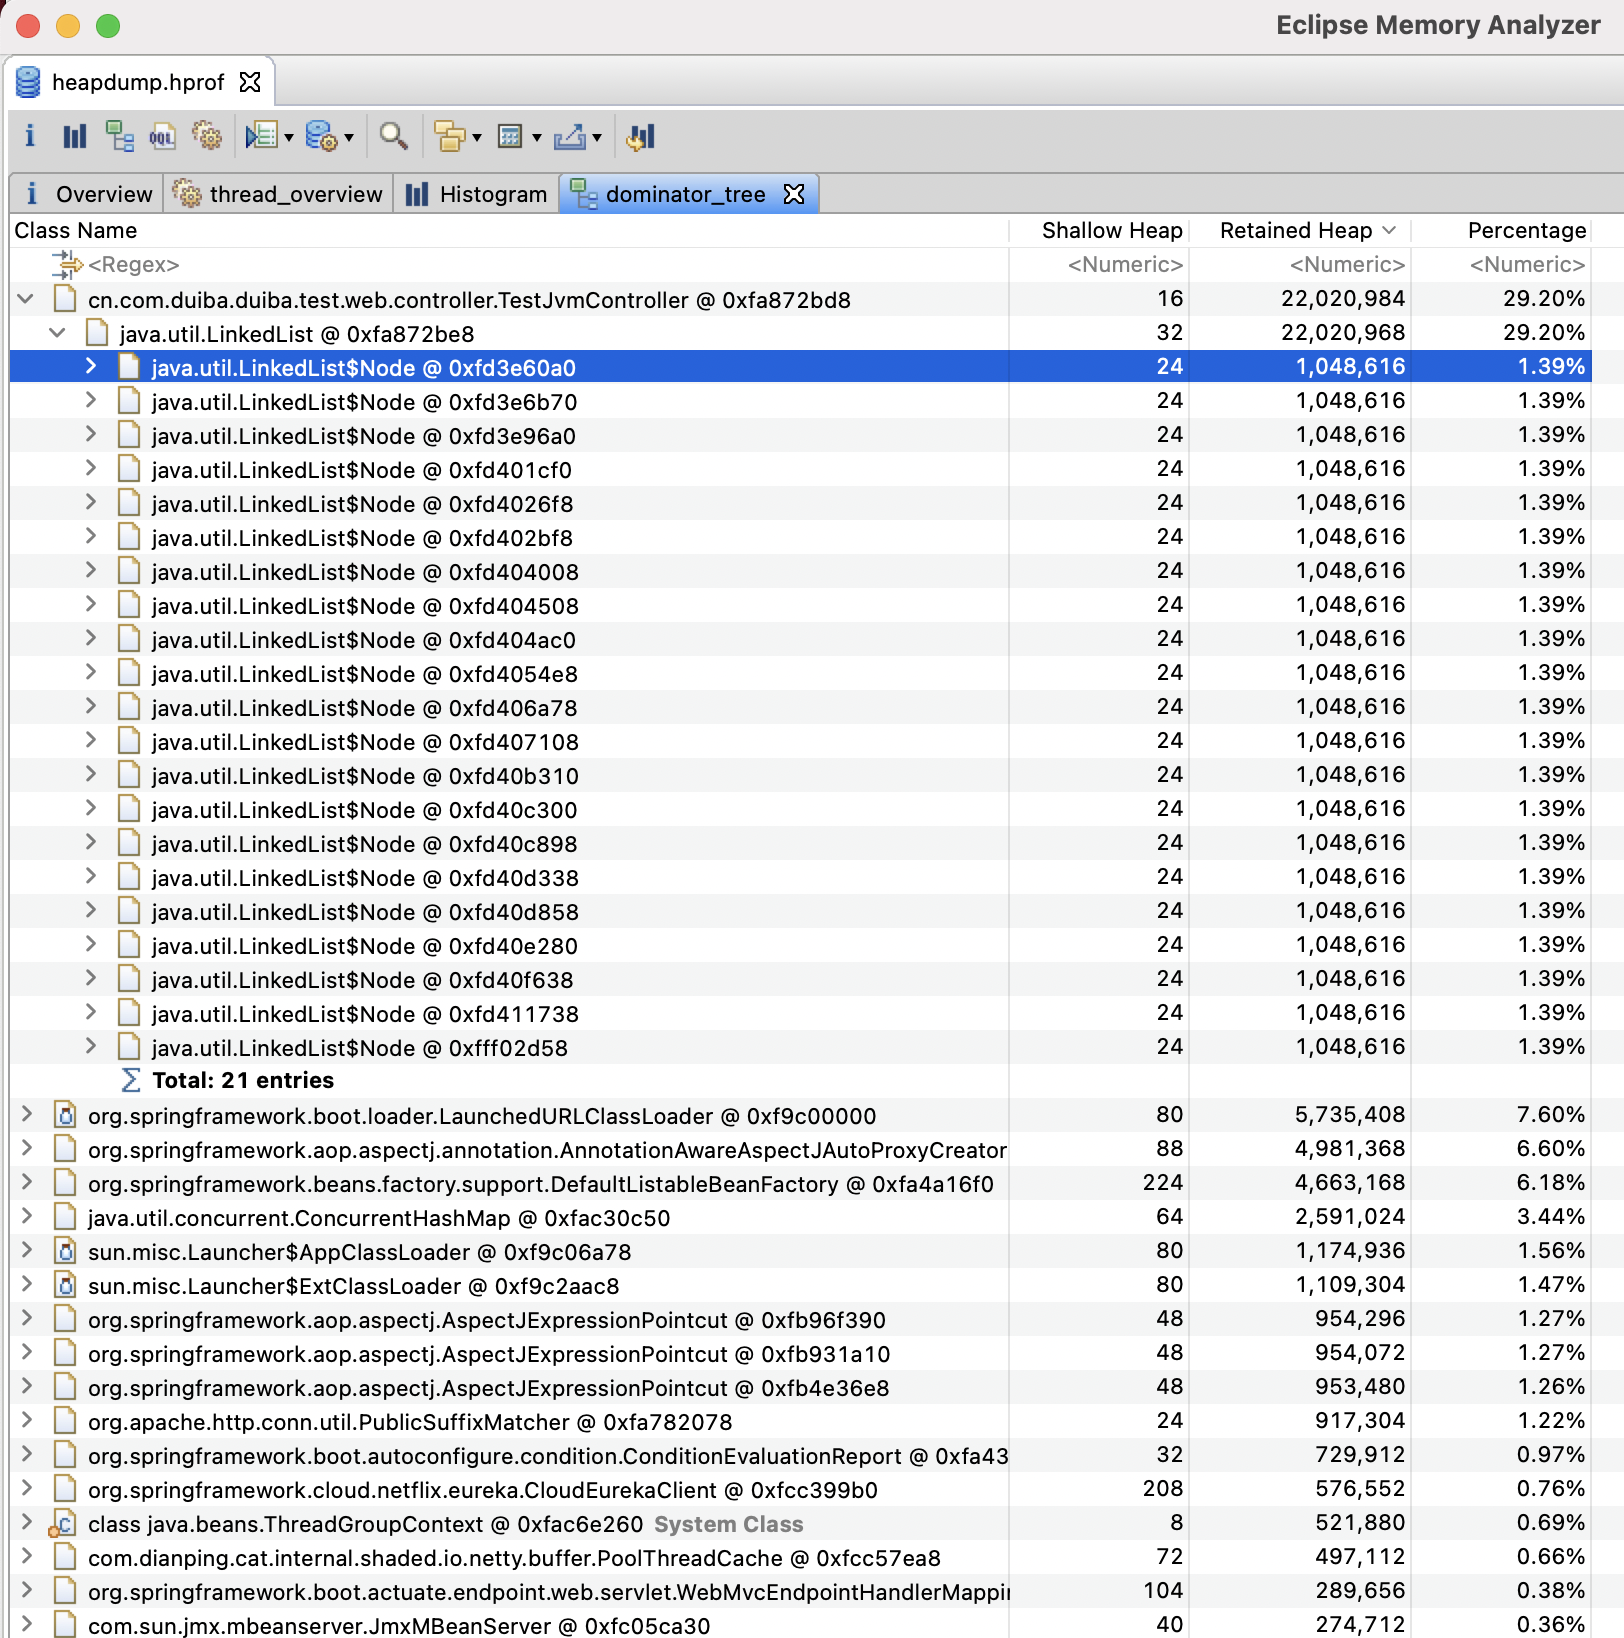The width and height of the screenshot is (1624, 1638).
Task: Switch to the Histogram tab
Action: tap(476, 194)
